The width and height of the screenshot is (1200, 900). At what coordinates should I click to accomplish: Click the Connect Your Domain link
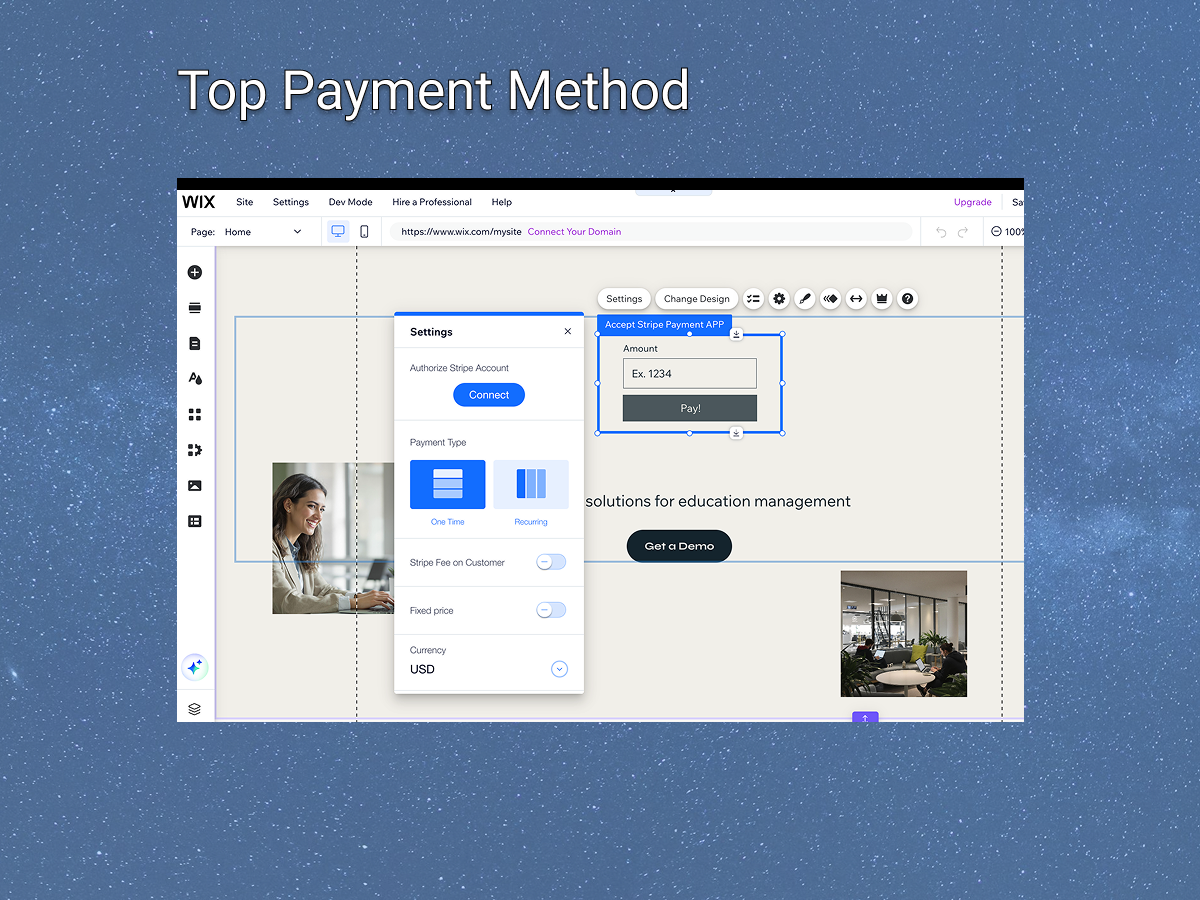point(575,232)
